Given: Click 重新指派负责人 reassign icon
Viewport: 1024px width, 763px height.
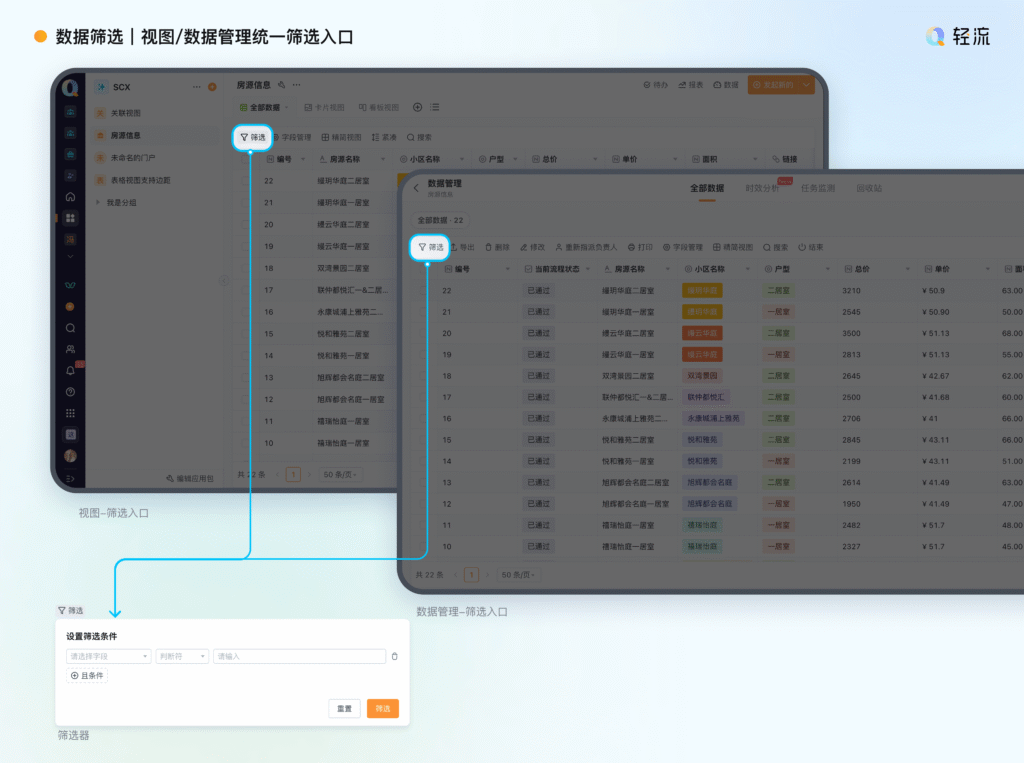Looking at the screenshot, I should point(586,247).
